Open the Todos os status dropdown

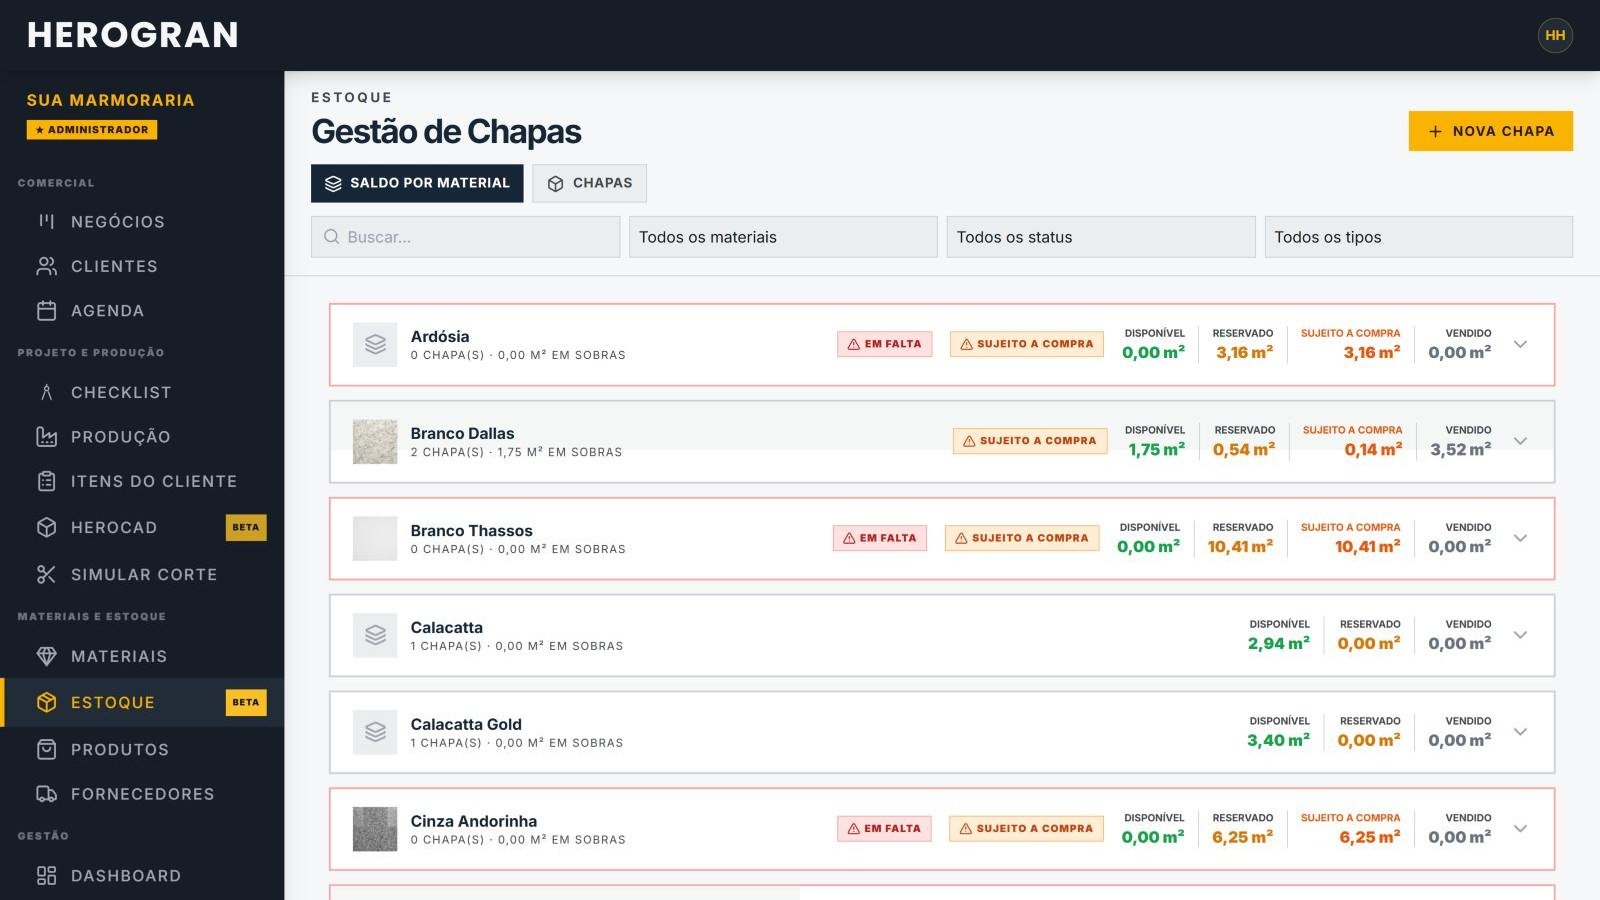click(x=1101, y=237)
